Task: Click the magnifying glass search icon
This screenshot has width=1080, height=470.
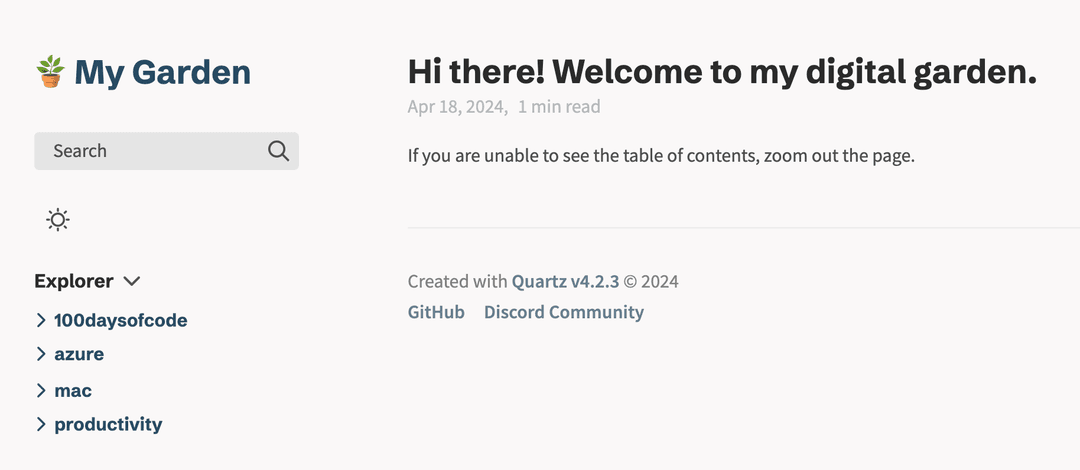Action: (278, 151)
